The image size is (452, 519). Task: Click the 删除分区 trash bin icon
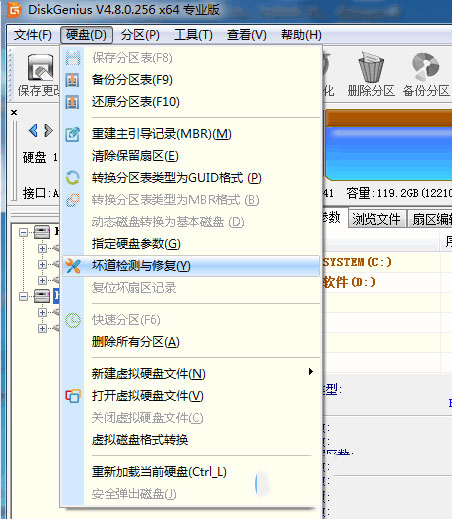371,67
